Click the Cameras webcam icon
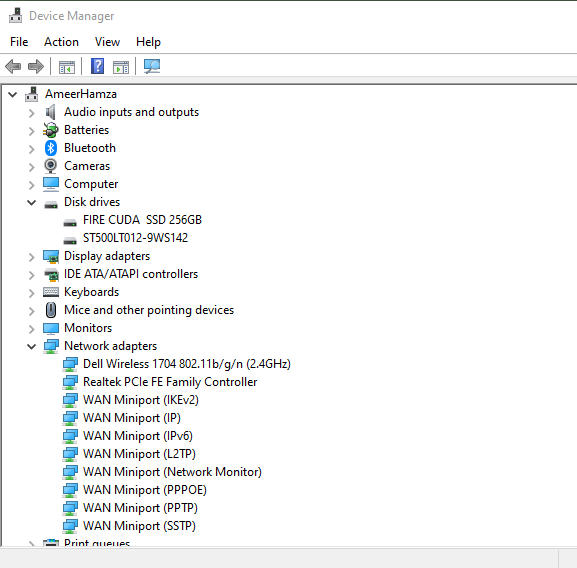Viewport: 577px width, 568px height. [51, 166]
